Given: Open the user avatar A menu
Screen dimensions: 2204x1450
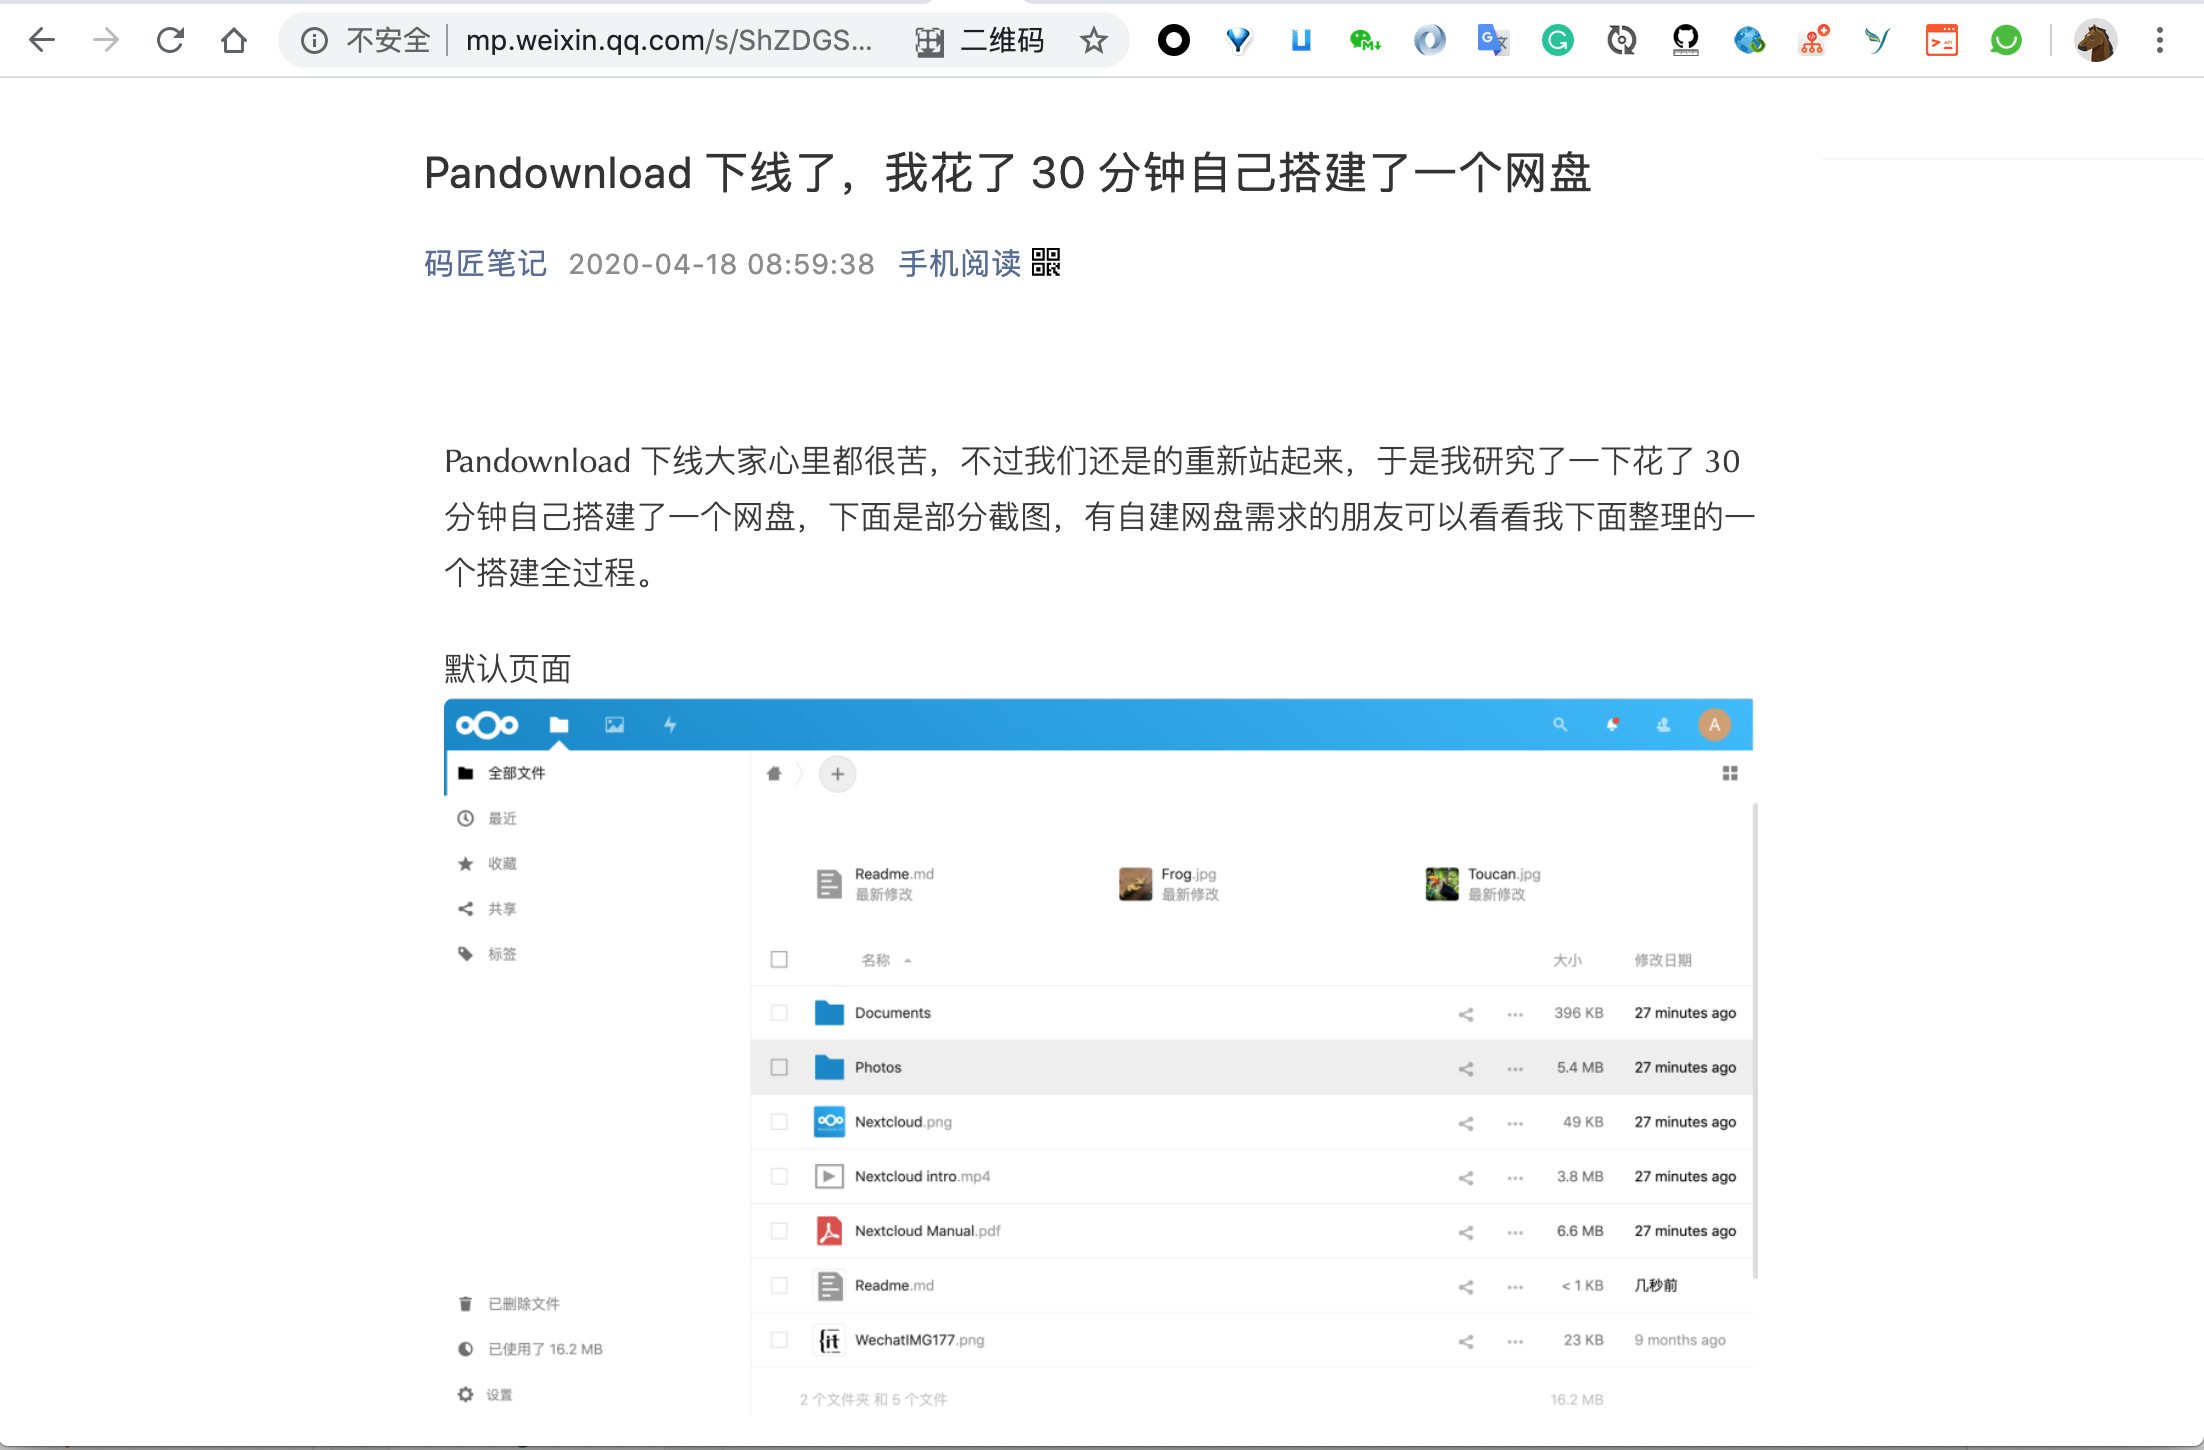Looking at the screenshot, I should click(x=1714, y=725).
